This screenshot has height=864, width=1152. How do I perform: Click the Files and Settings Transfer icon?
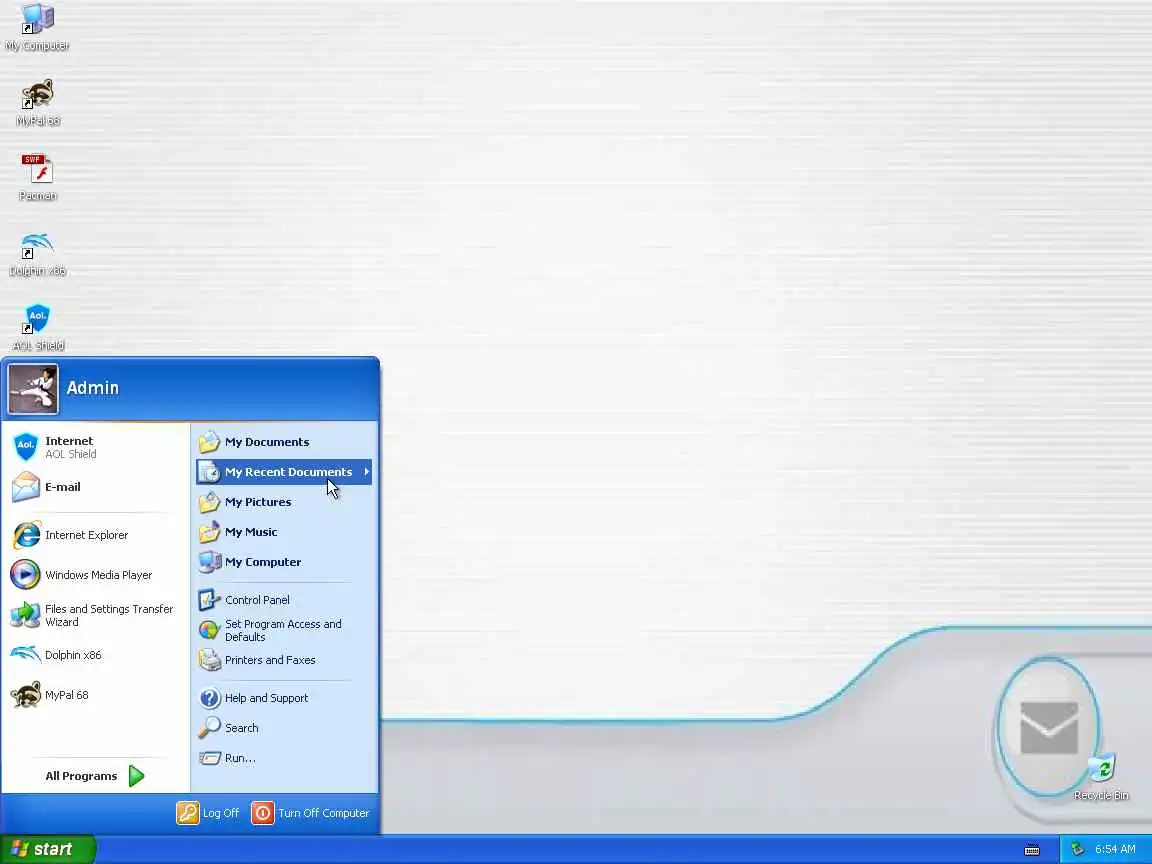[26, 615]
